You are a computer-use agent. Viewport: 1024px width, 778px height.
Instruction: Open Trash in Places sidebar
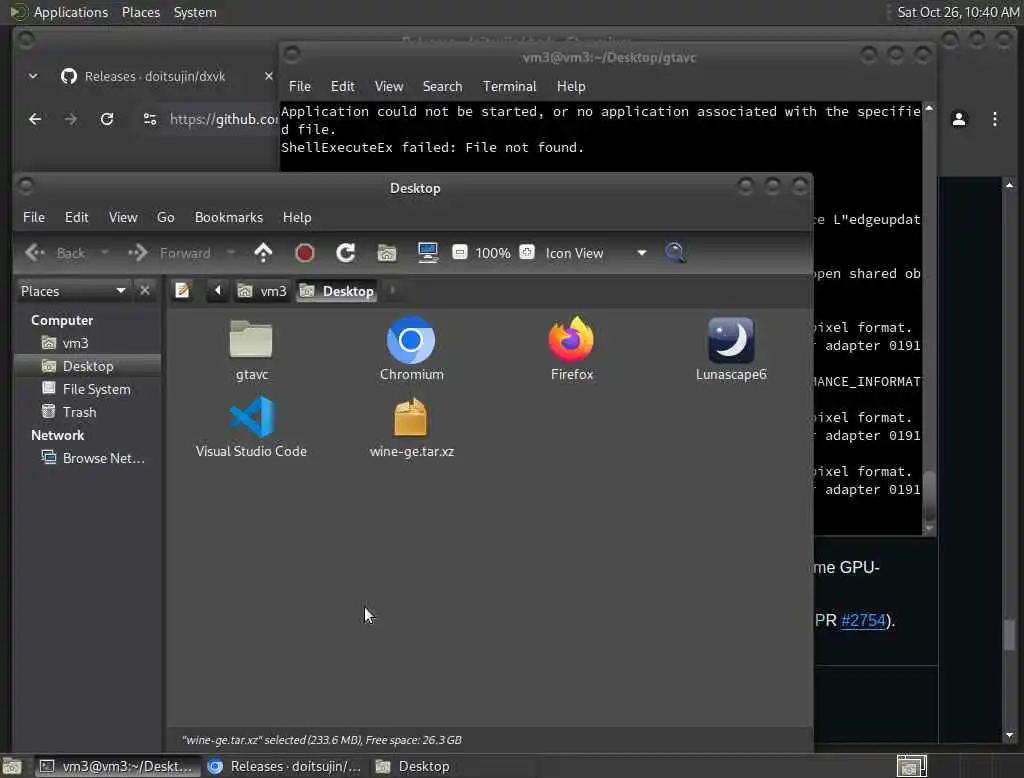87,412
